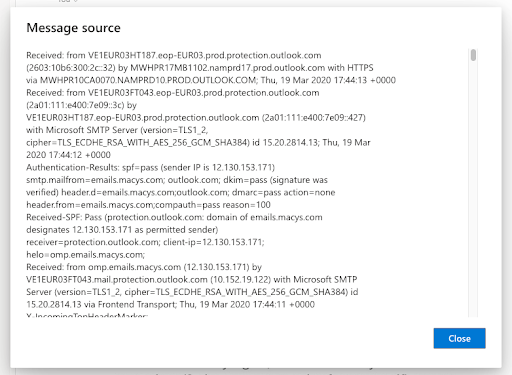Click the "smtp.mailfrom=emails.macys.com" line
The width and height of the screenshot is (512, 375).
click(x=177, y=180)
